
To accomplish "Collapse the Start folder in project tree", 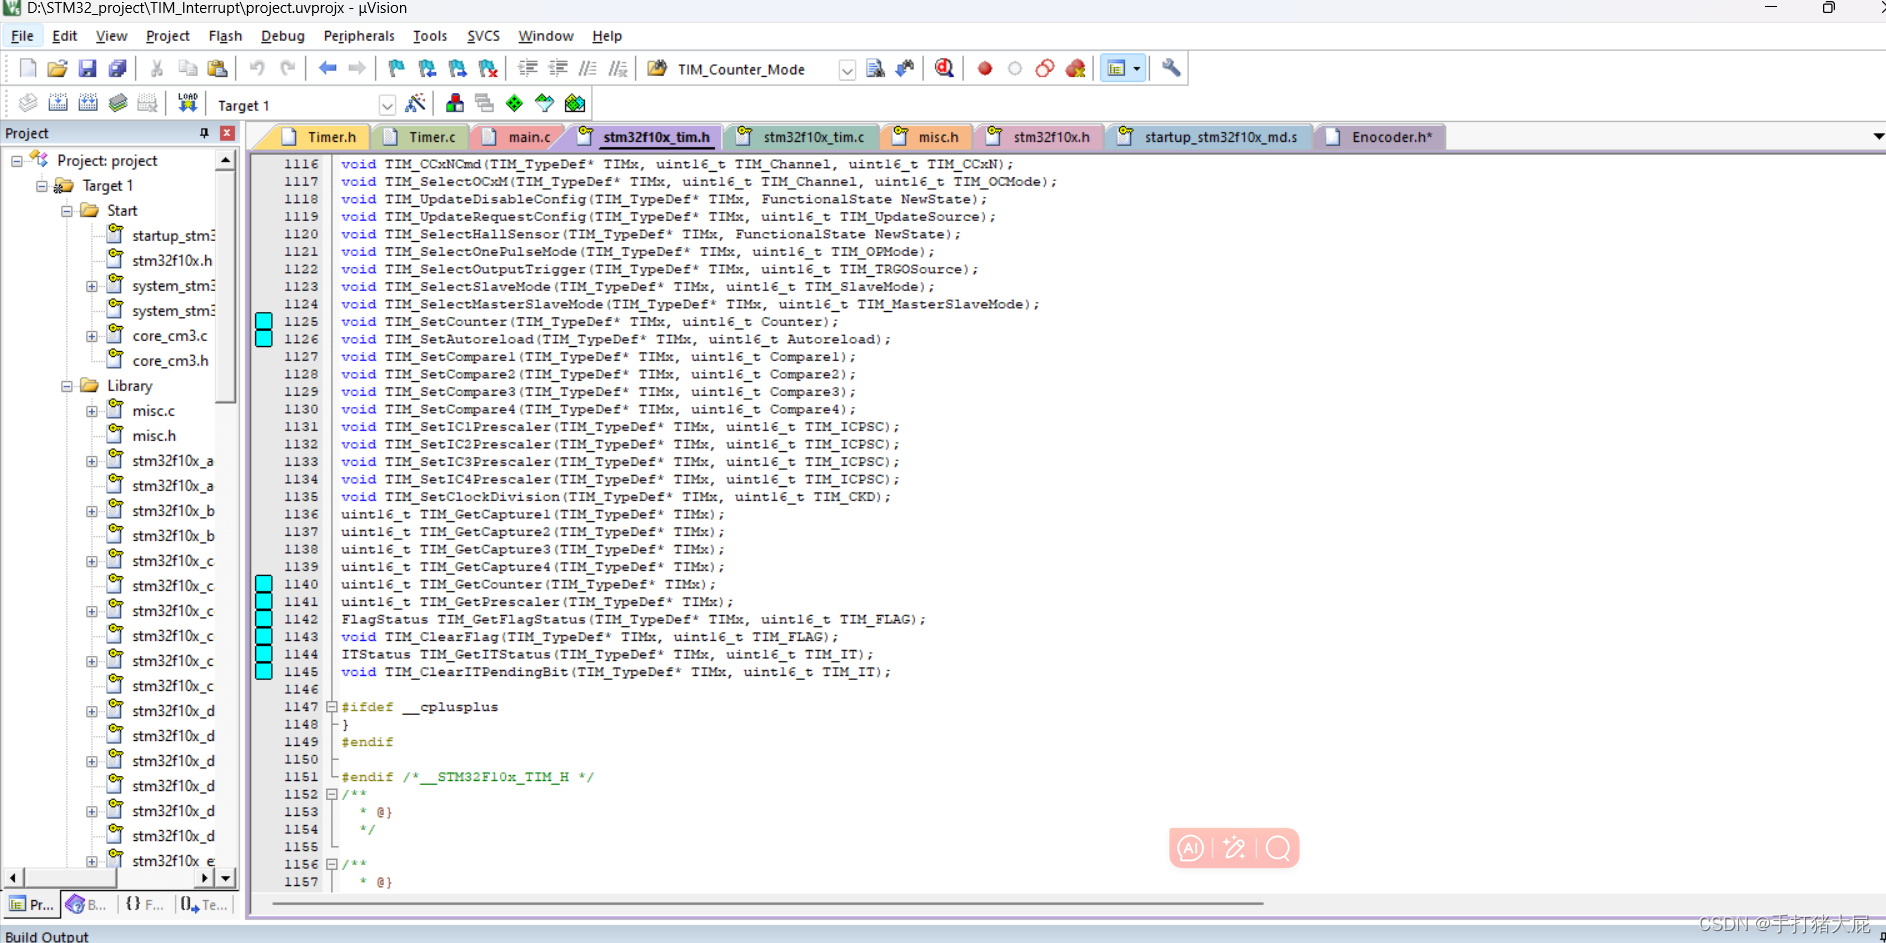I will [x=66, y=211].
